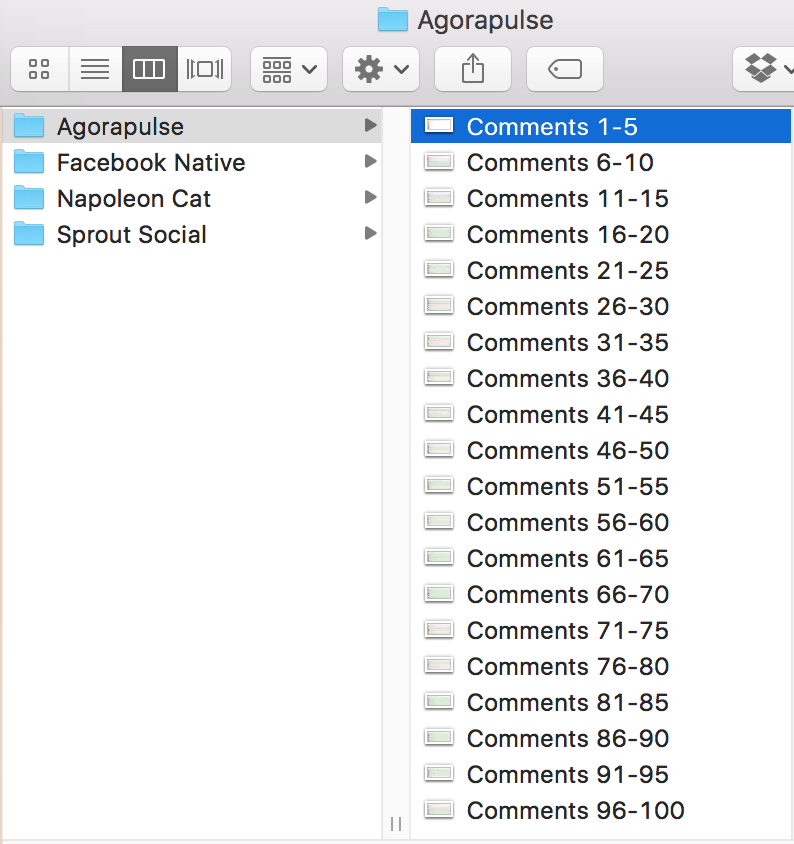Click the Share toolbar button
Image resolution: width=794 pixels, height=844 pixels.
pyautogui.click(x=473, y=69)
